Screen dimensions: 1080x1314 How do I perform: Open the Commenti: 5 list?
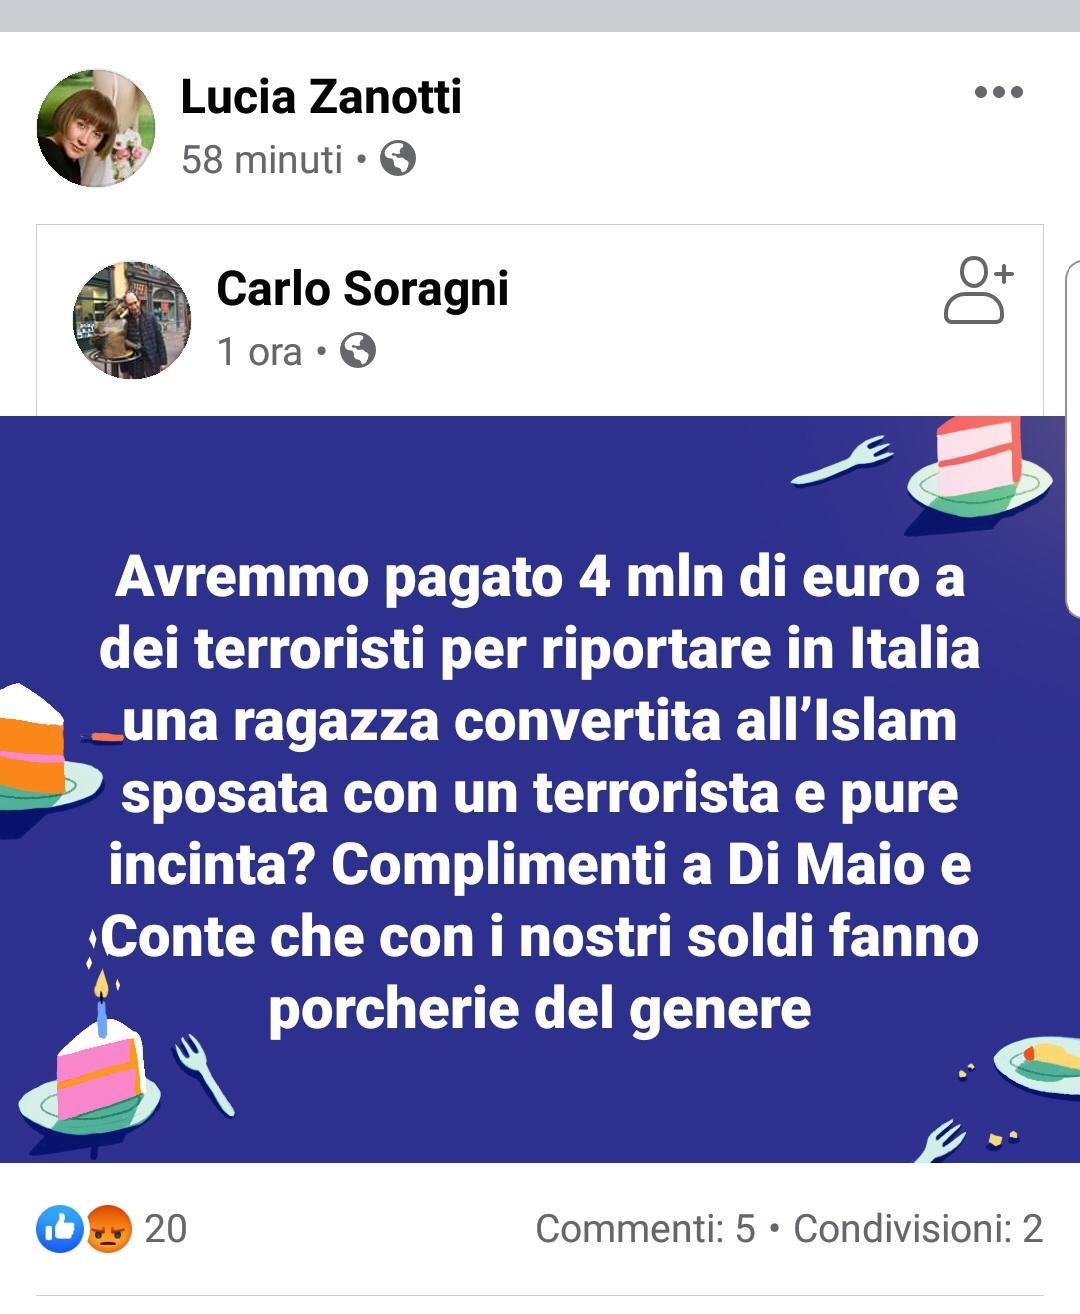645,1229
